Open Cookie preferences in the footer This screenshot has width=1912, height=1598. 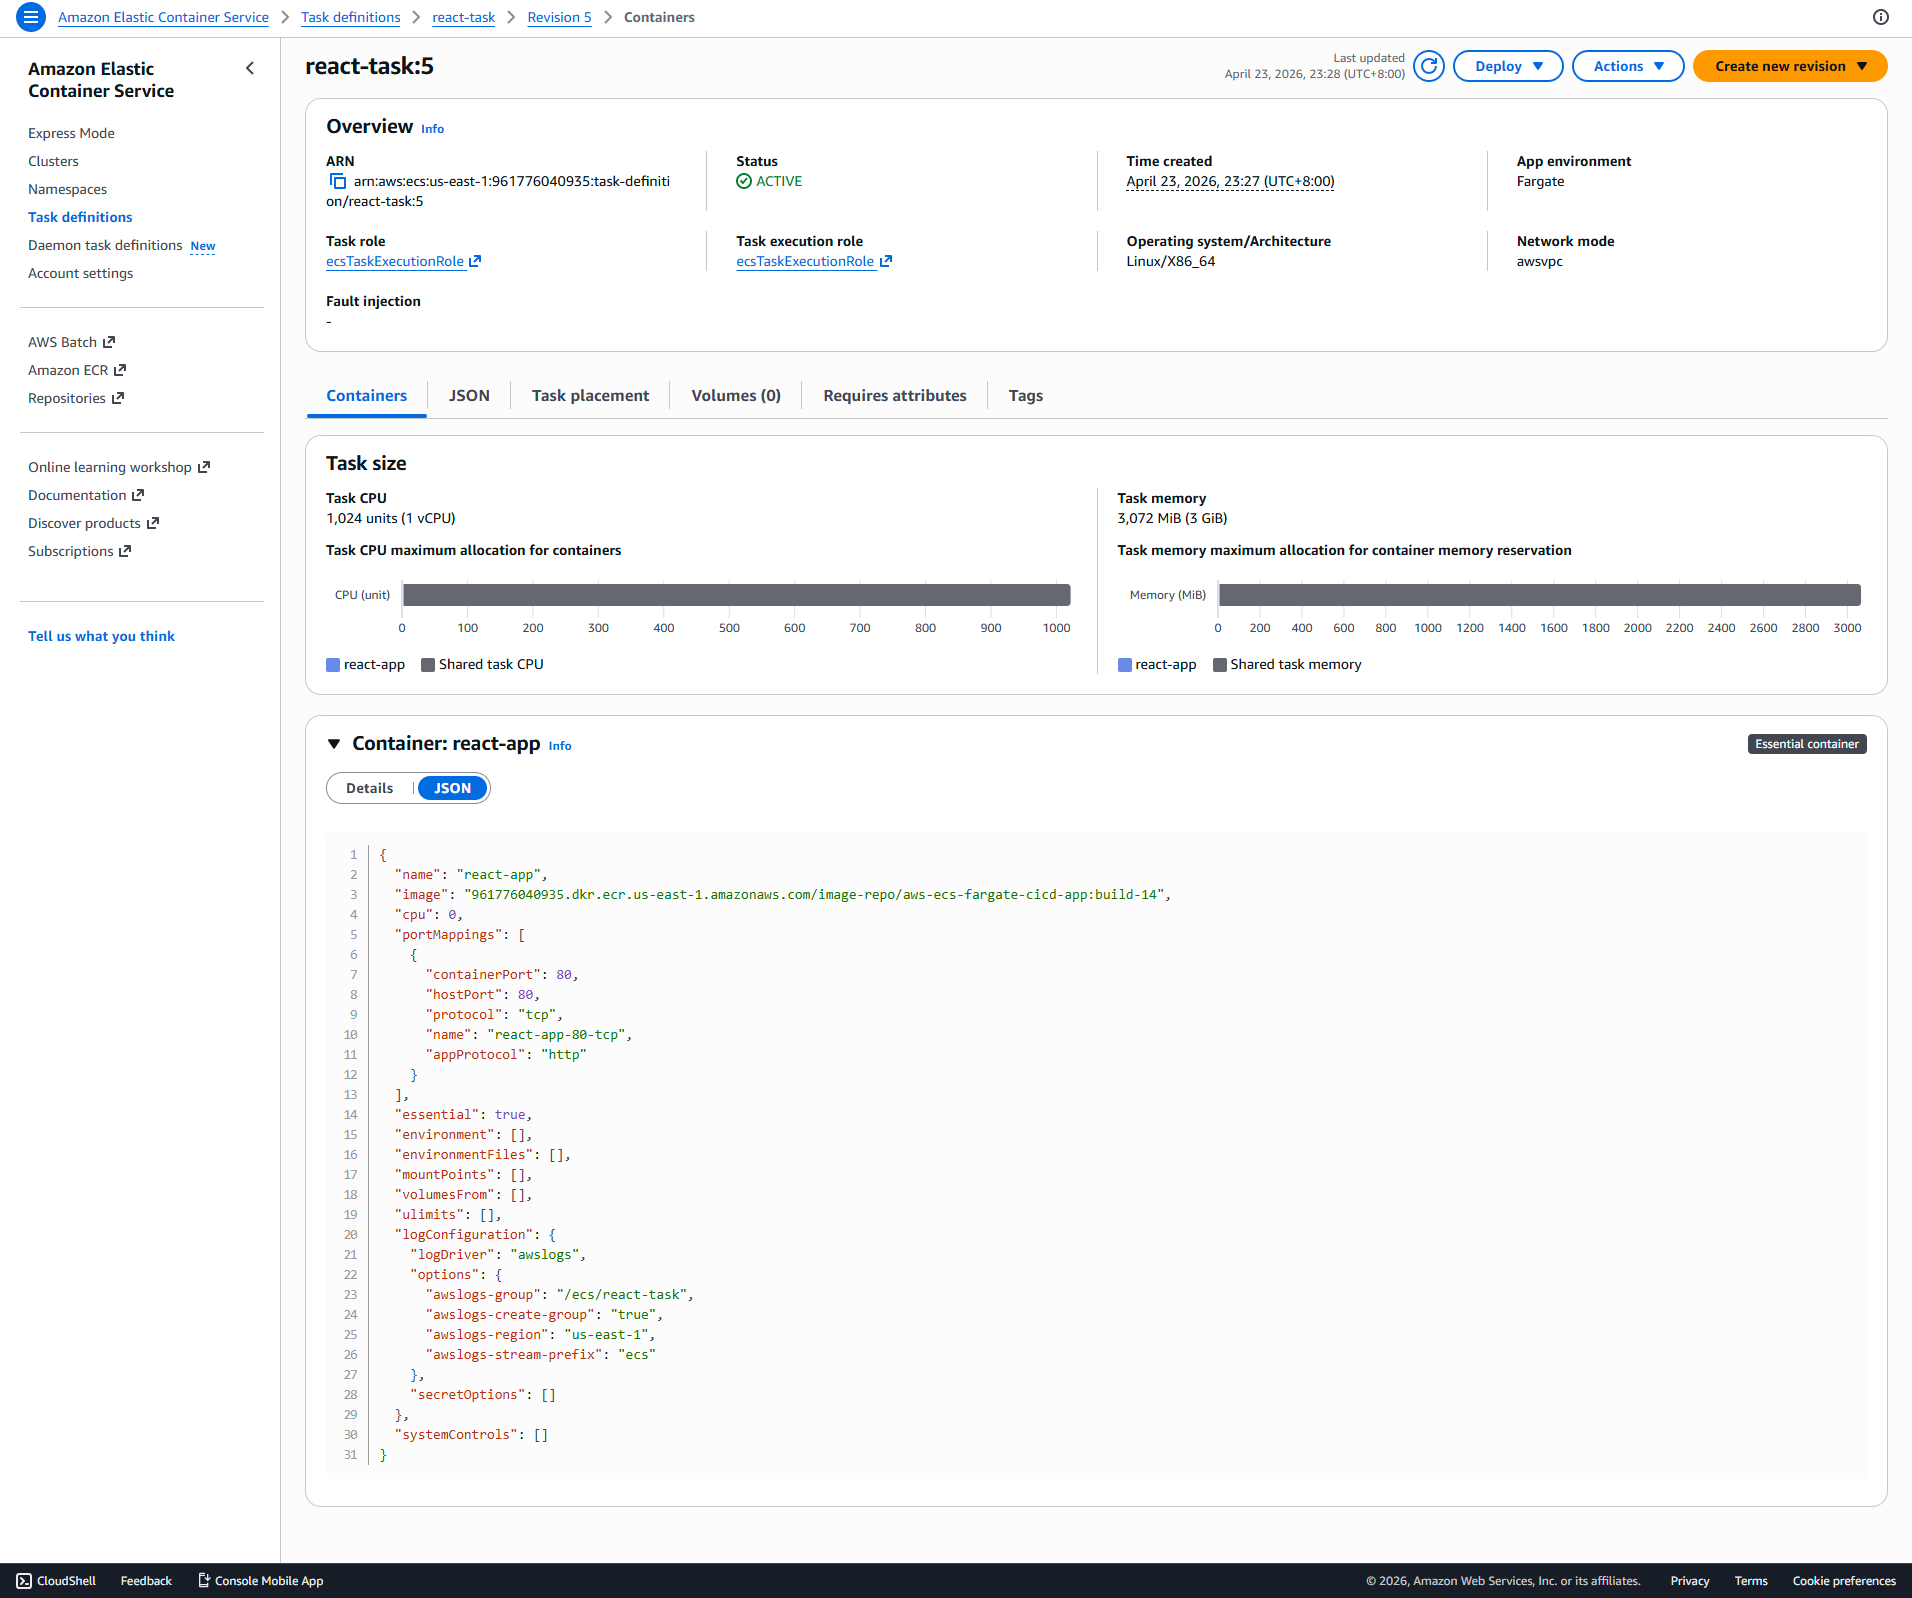point(1844,1581)
